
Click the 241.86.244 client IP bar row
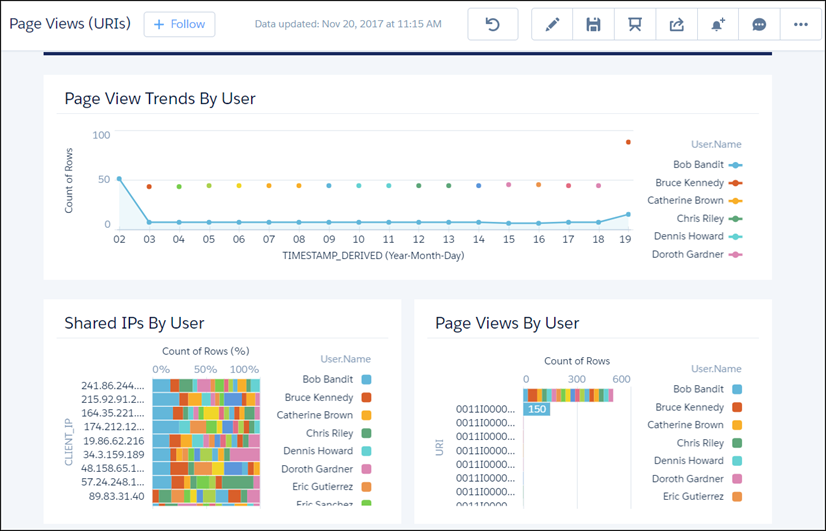point(206,385)
